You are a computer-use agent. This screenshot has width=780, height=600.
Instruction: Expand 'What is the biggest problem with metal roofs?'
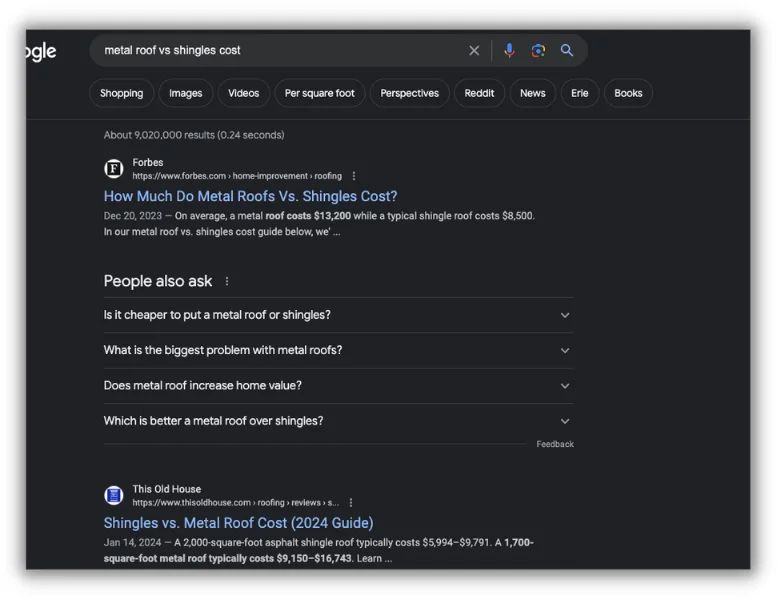coord(338,350)
